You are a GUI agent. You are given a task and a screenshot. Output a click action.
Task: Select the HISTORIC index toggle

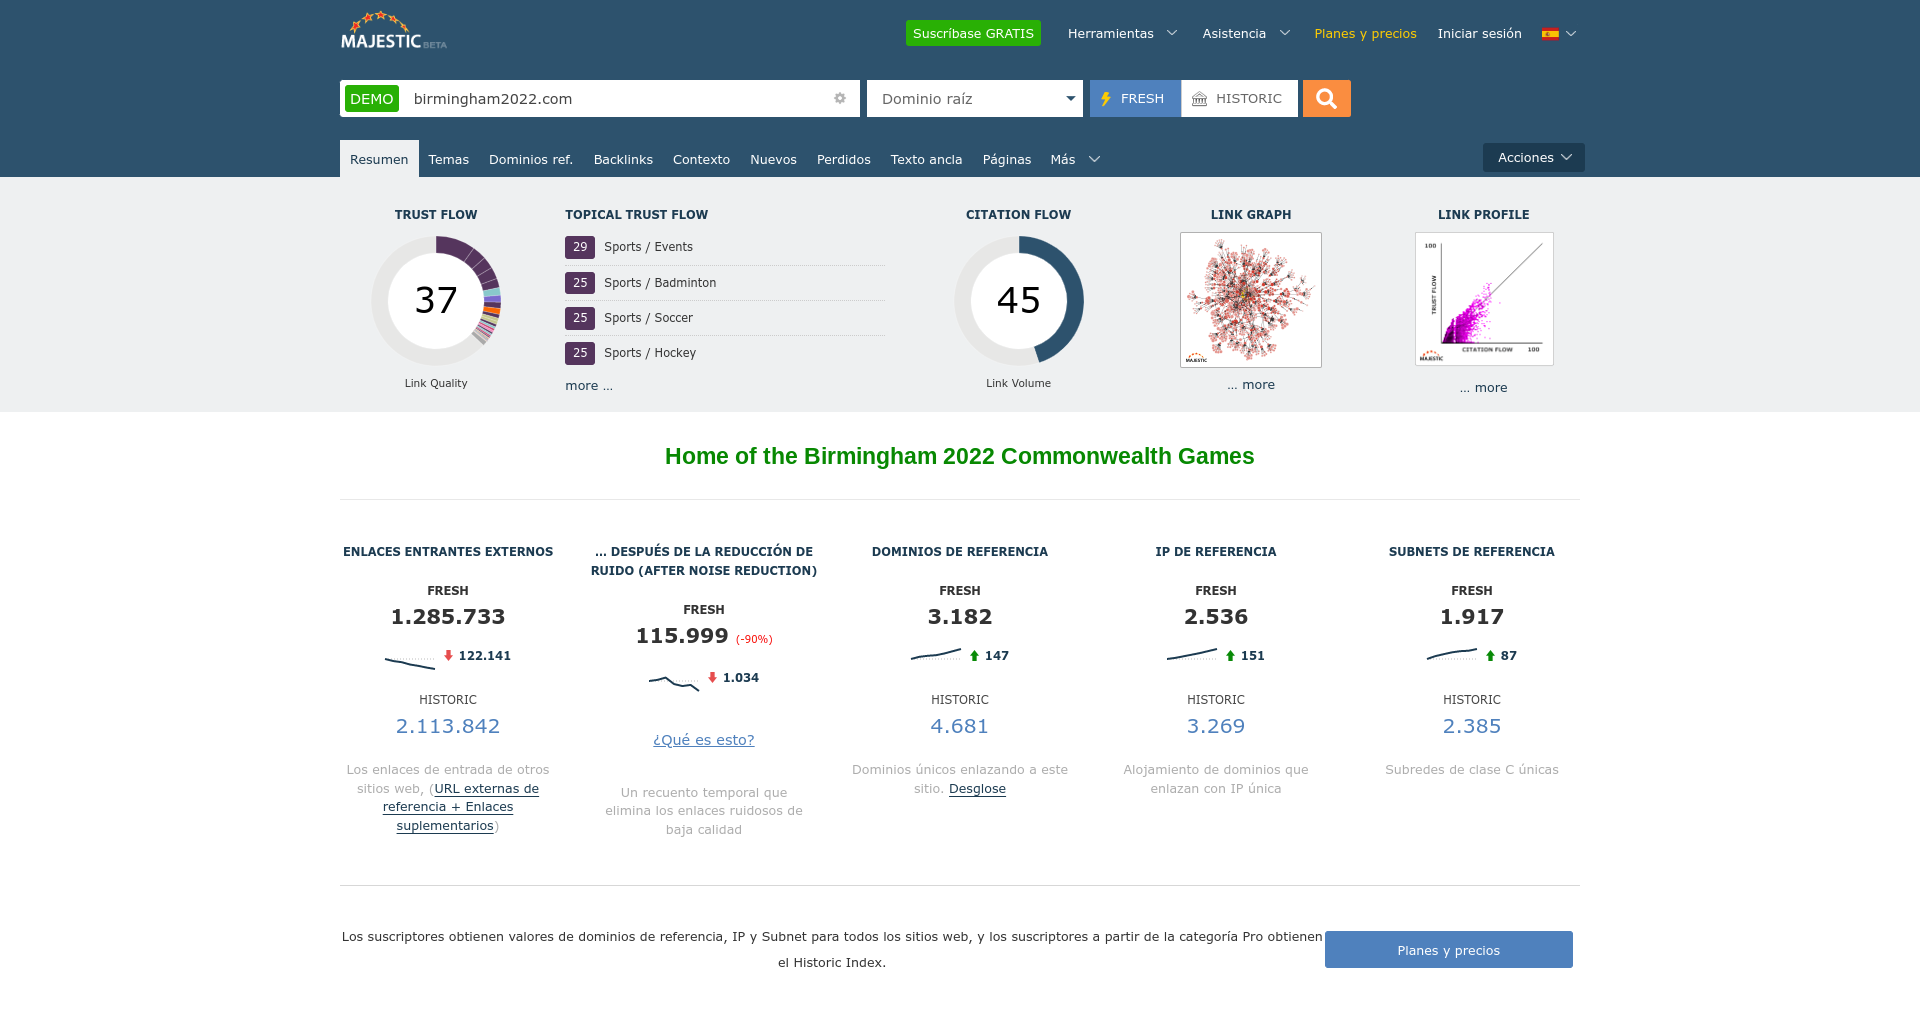coord(1239,98)
